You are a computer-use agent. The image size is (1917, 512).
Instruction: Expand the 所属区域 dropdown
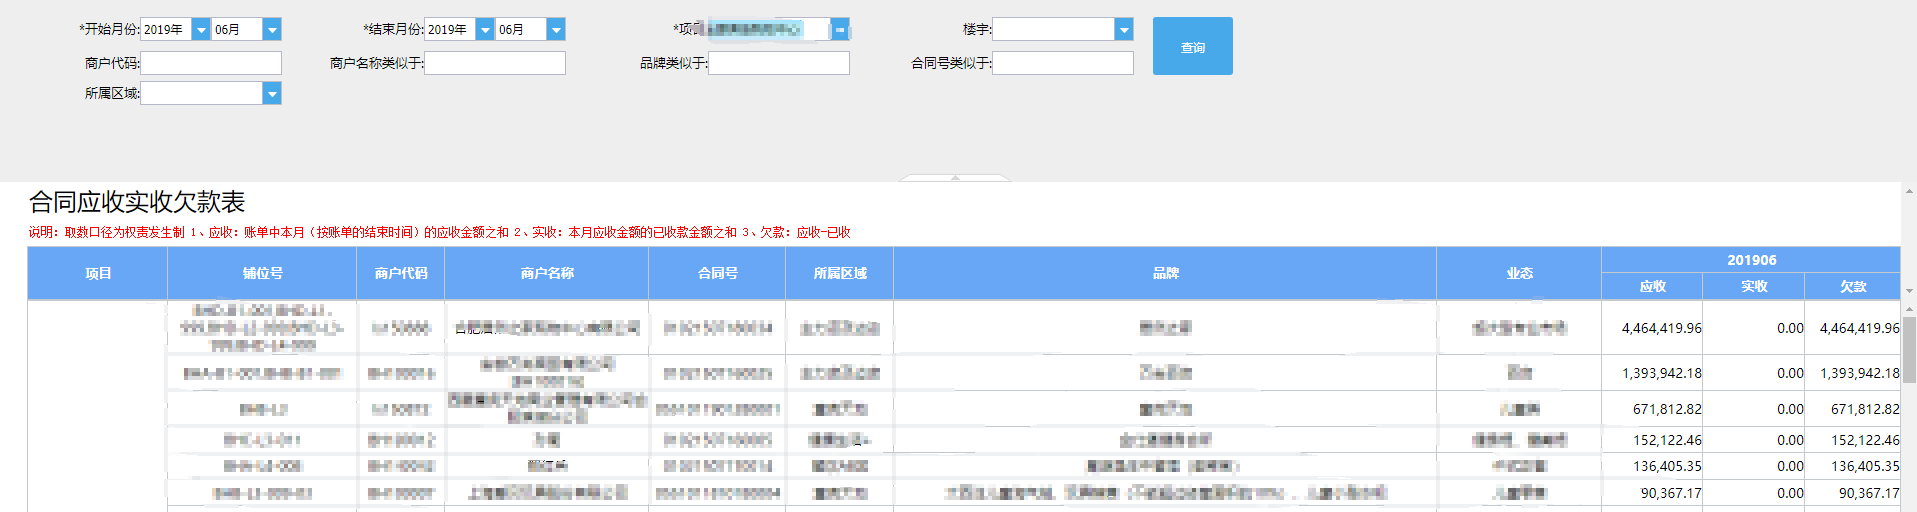point(271,93)
